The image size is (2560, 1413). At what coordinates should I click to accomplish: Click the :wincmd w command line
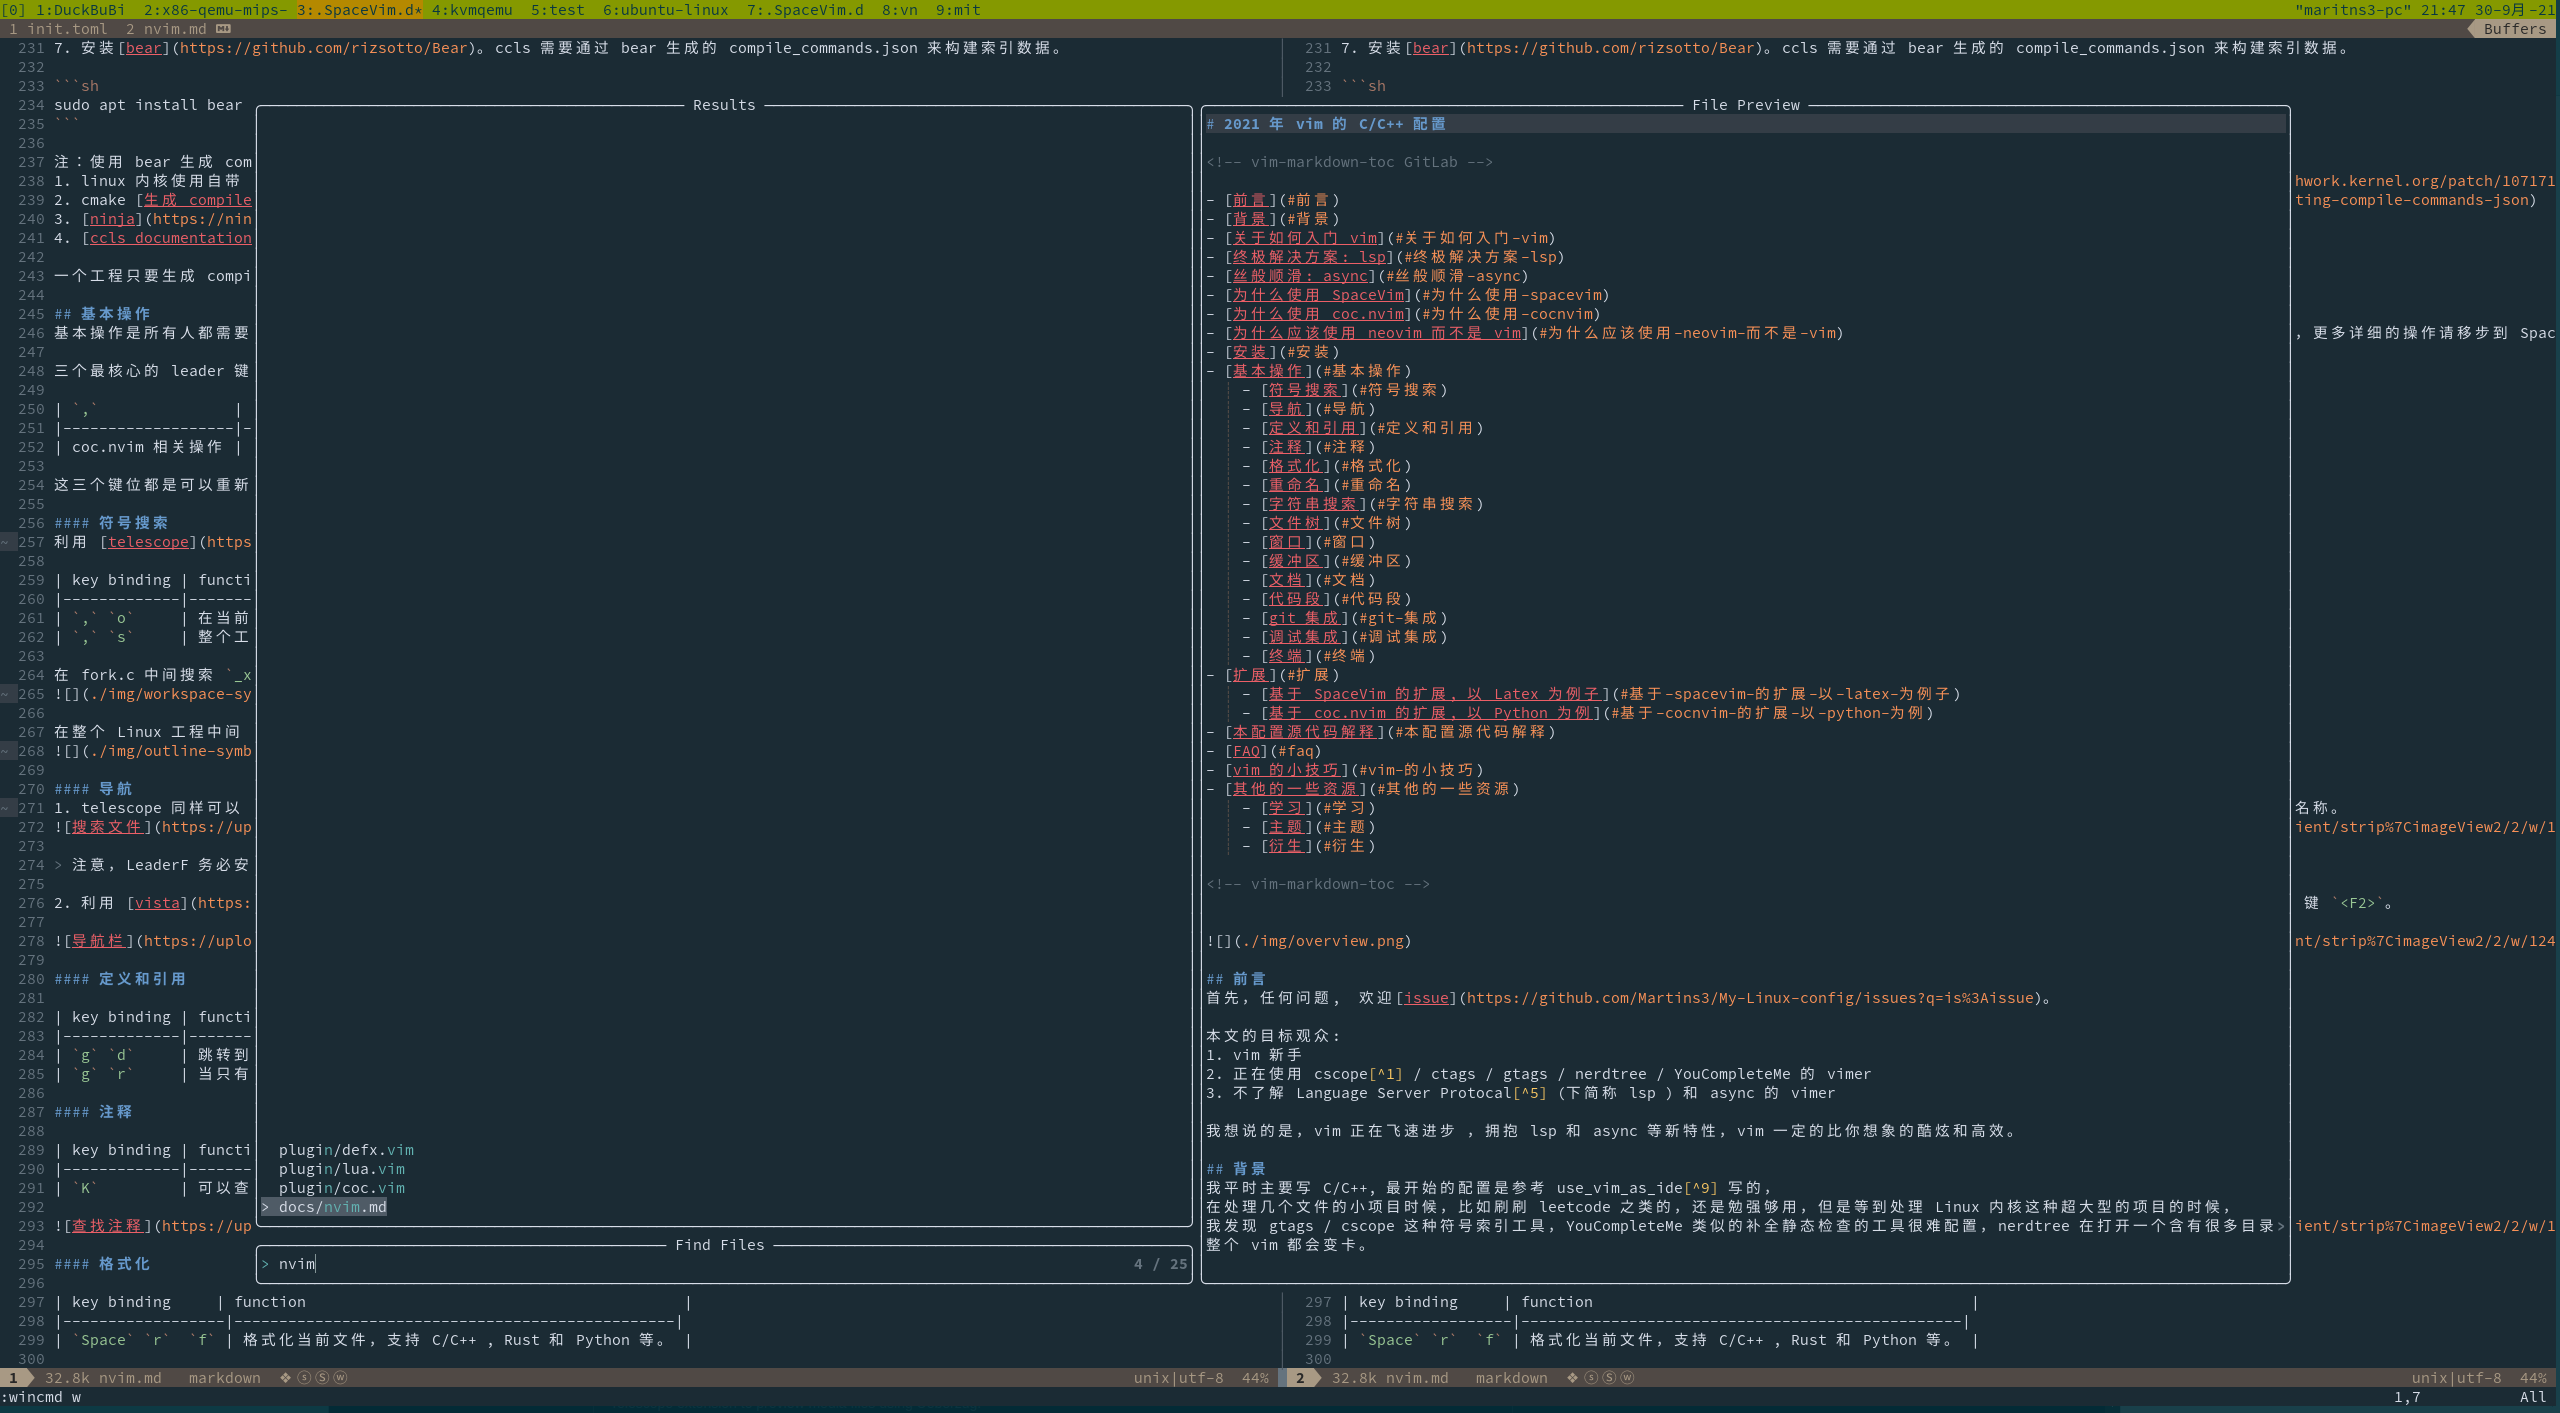tap(41, 1397)
